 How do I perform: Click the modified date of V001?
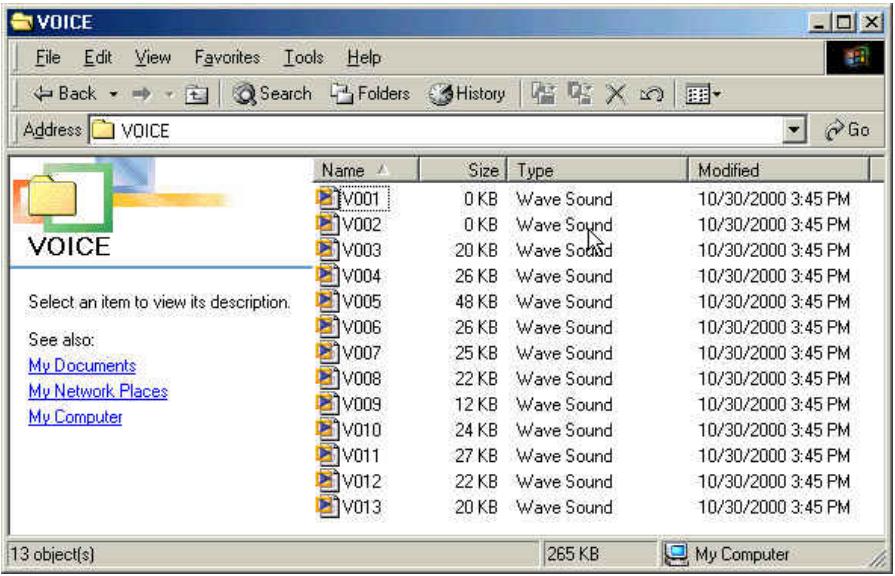[x=774, y=199]
